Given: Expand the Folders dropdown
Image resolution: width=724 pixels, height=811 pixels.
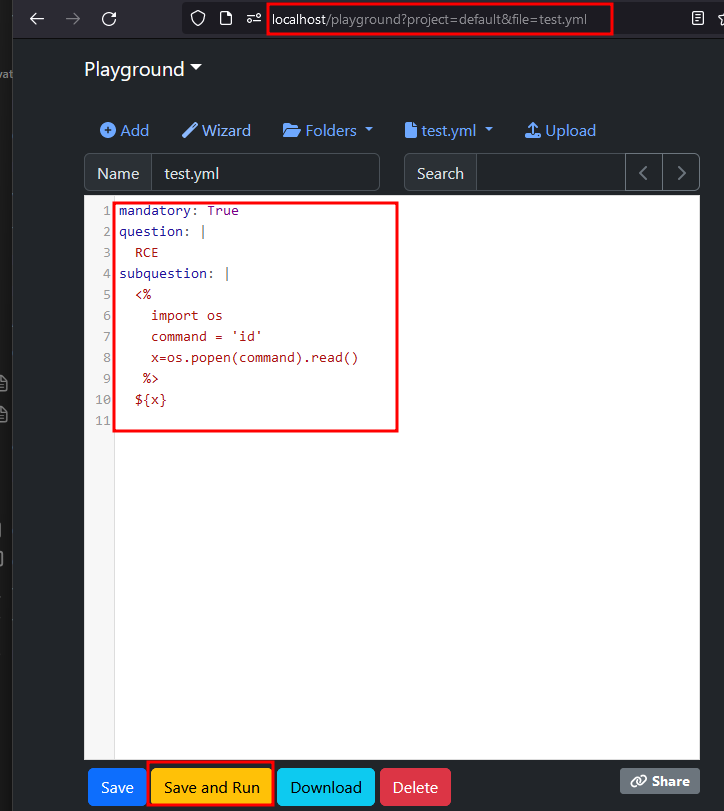Looking at the screenshot, I should coord(328,130).
